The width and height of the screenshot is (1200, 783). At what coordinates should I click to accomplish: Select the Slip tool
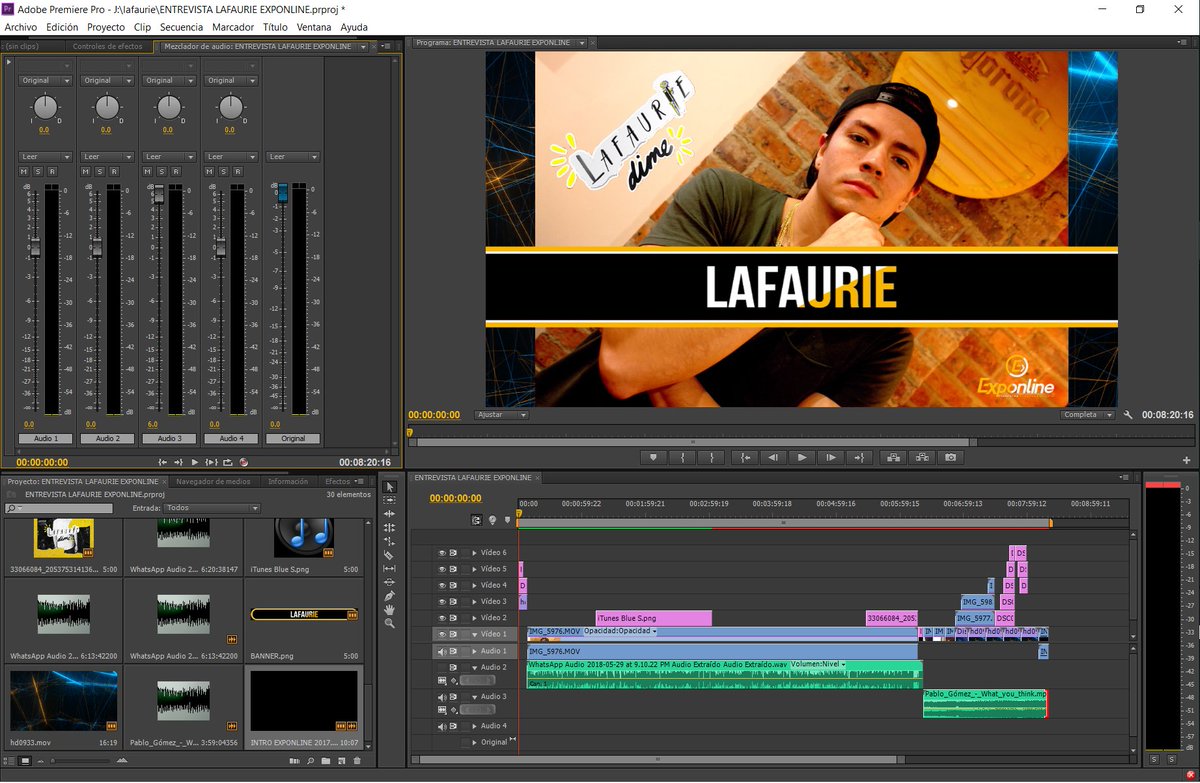coord(390,568)
